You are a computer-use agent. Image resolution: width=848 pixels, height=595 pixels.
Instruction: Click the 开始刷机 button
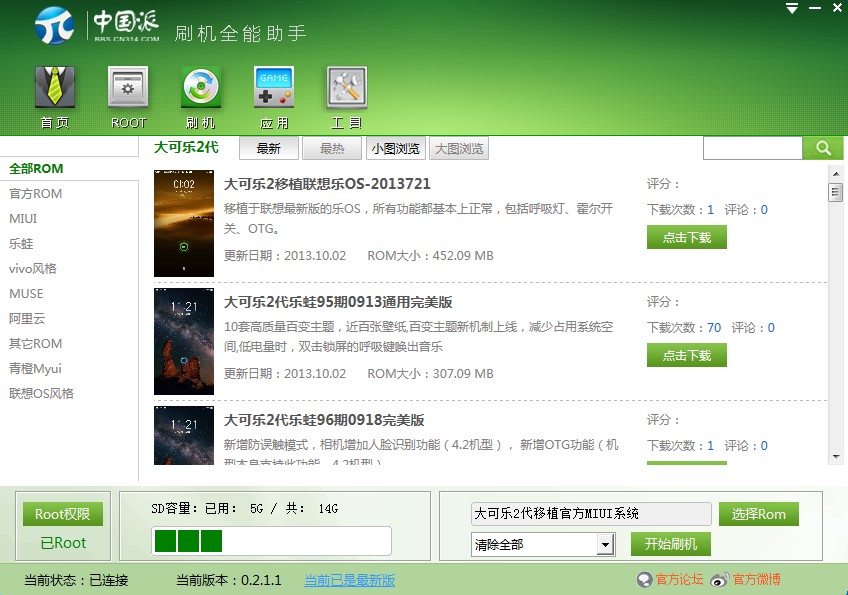(x=671, y=544)
